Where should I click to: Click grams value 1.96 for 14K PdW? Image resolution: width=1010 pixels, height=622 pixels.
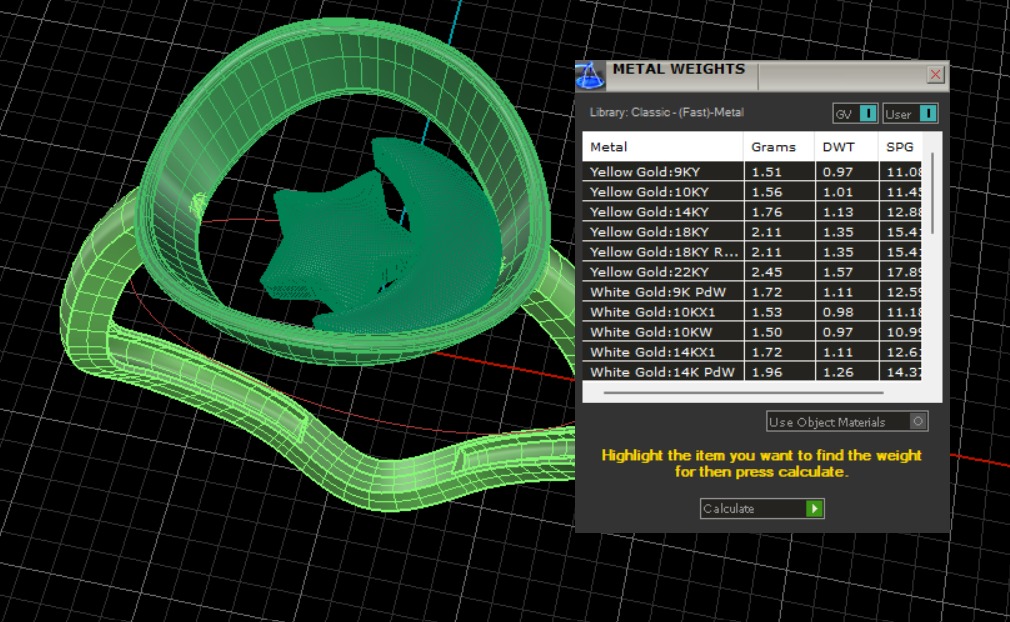[767, 372]
